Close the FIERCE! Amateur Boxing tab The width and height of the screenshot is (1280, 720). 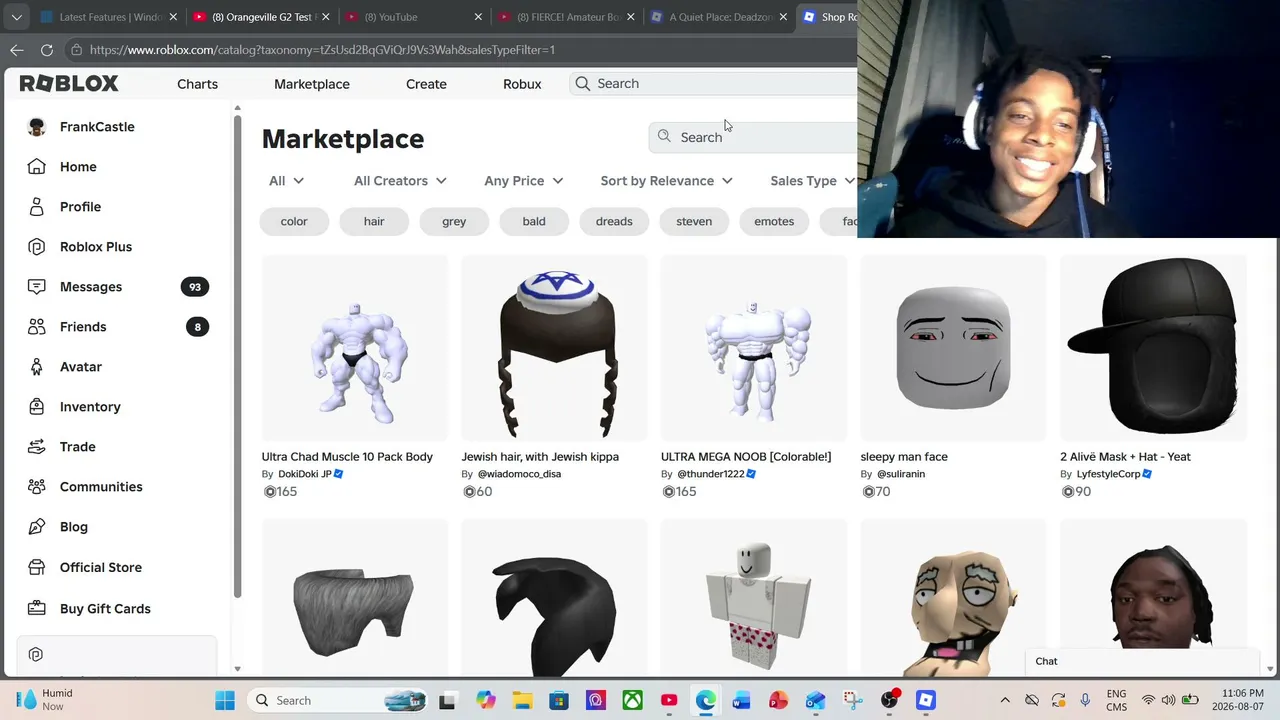pos(631,17)
